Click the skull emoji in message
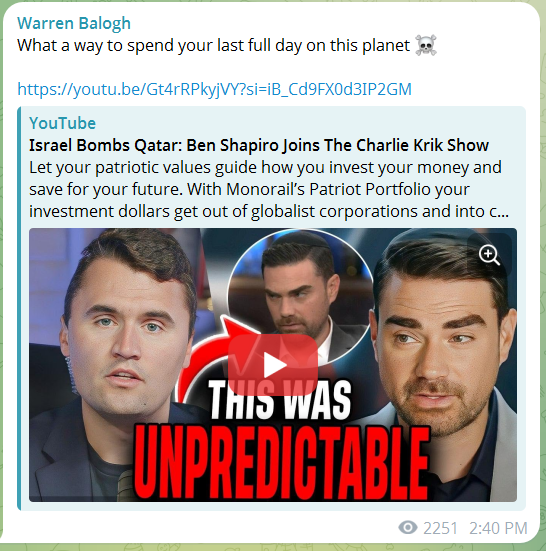The width and height of the screenshot is (546, 551). [x=426, y=45]
